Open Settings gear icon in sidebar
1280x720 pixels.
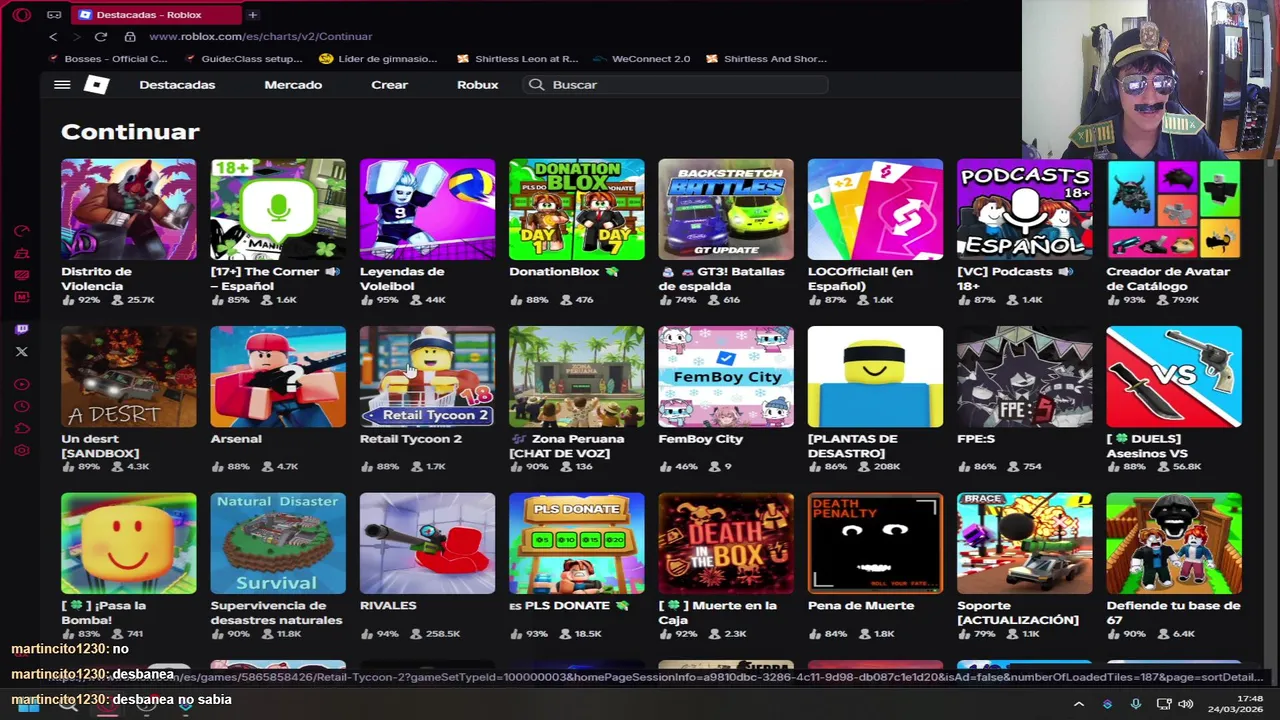tap(22, 450)
